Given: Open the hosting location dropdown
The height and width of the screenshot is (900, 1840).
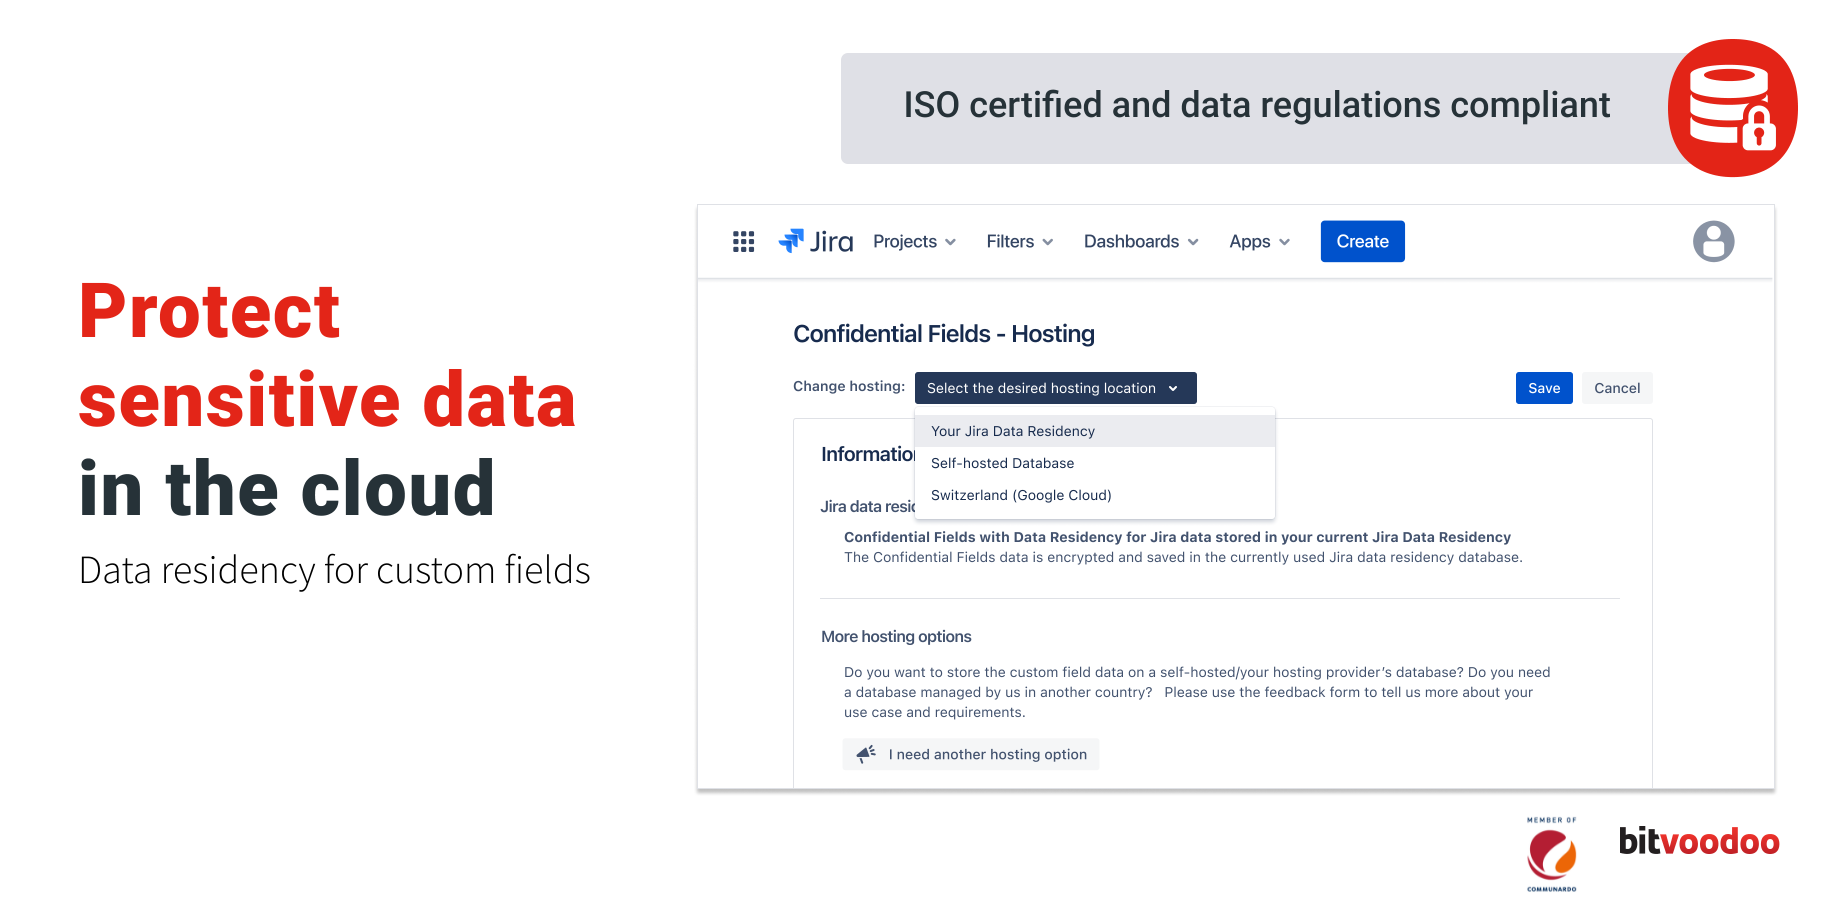Looking at the screenshot, I should coord(1055,388).
